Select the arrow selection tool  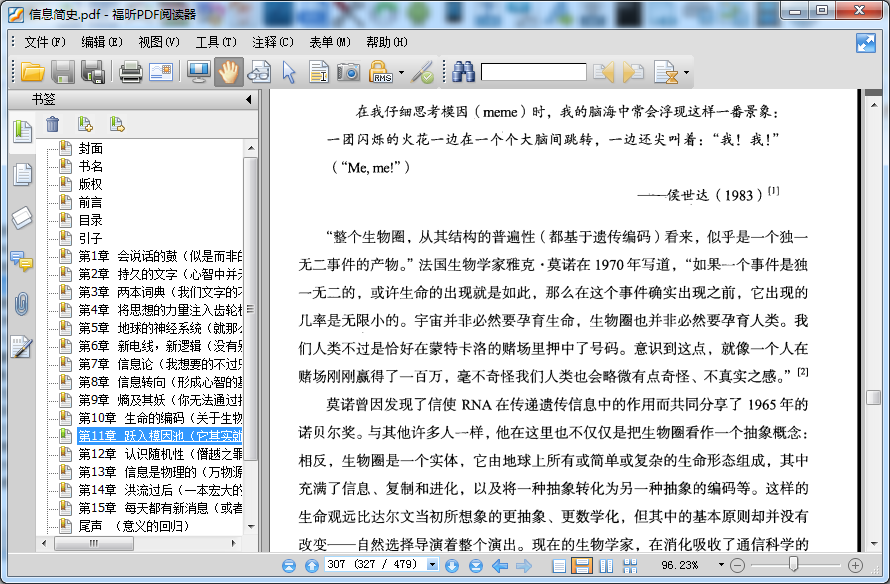click(x=289, y=72)
